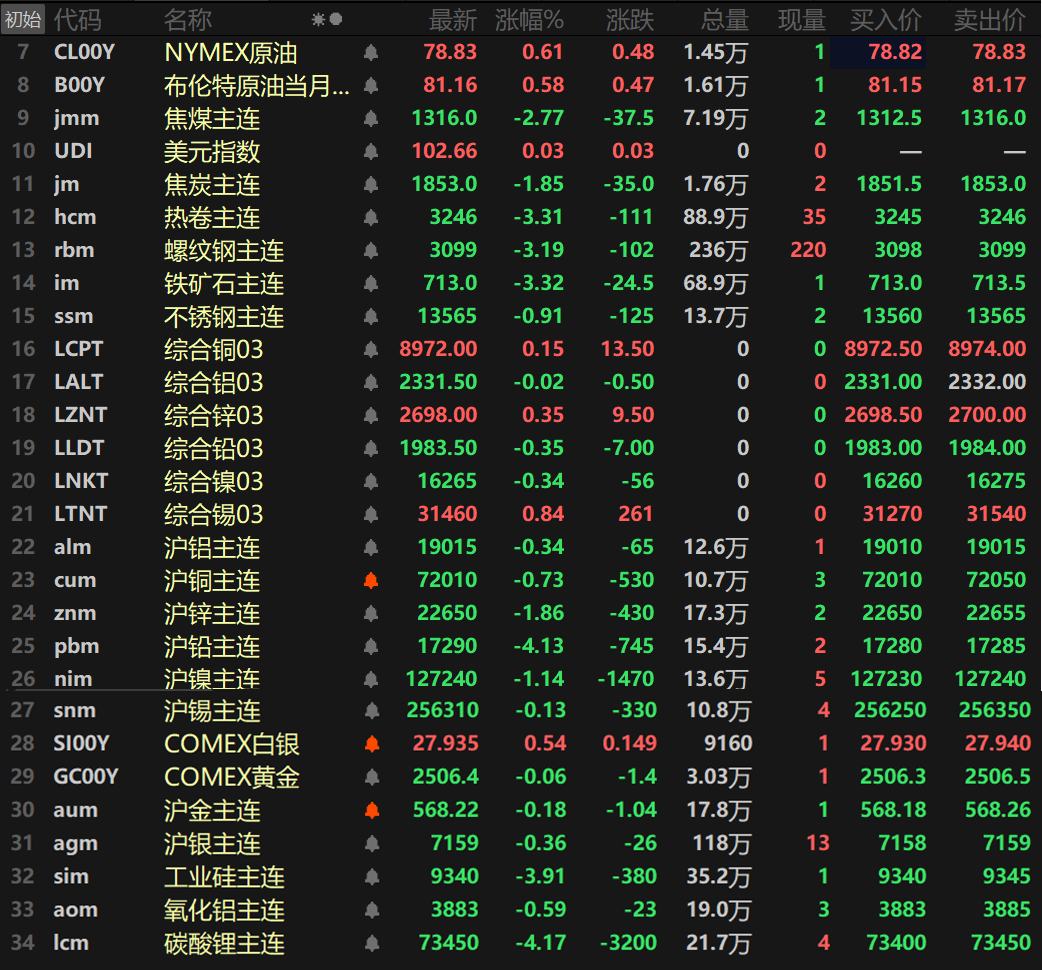Click the 焦煤主连 instrument name

[212, 119]
